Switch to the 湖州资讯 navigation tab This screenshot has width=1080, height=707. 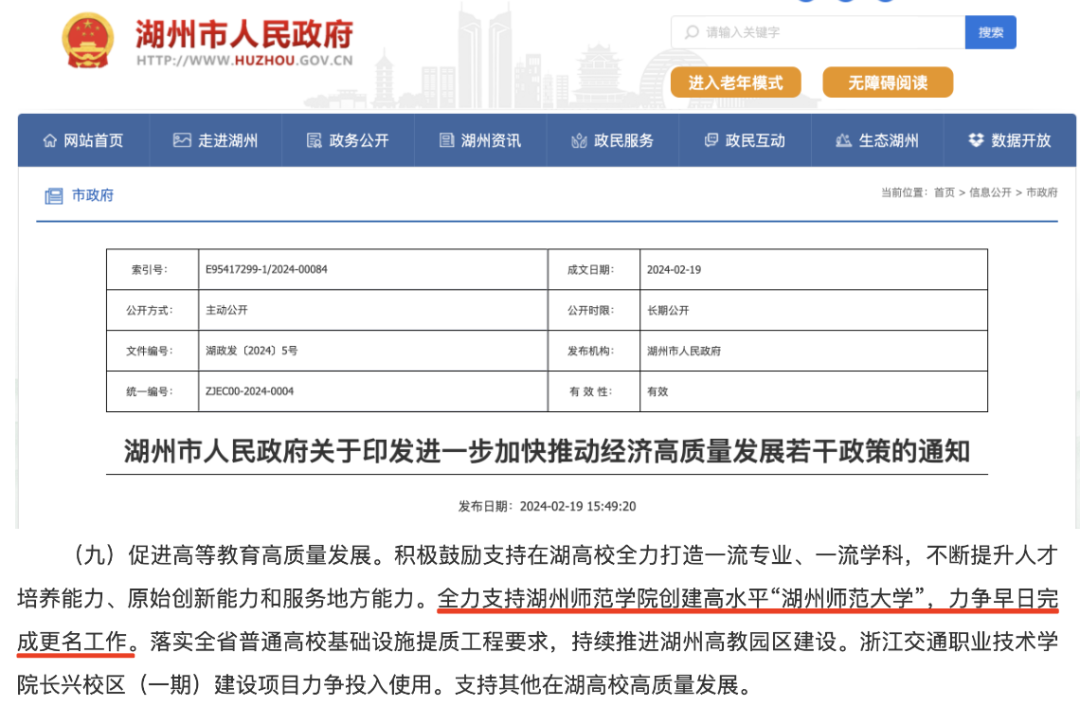(480, 140)
